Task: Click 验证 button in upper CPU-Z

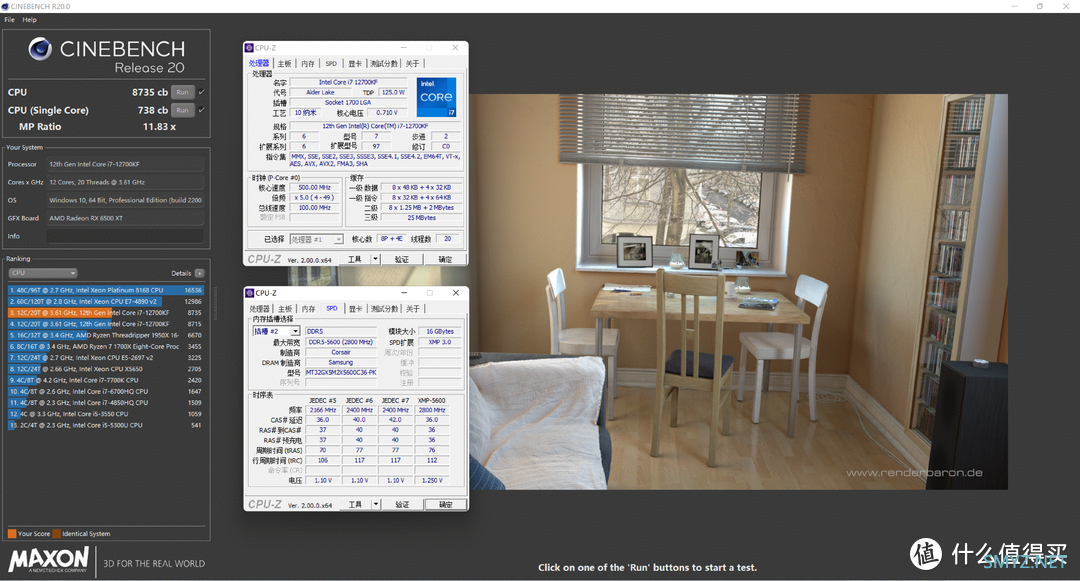Action: click(x=402, y=260)
